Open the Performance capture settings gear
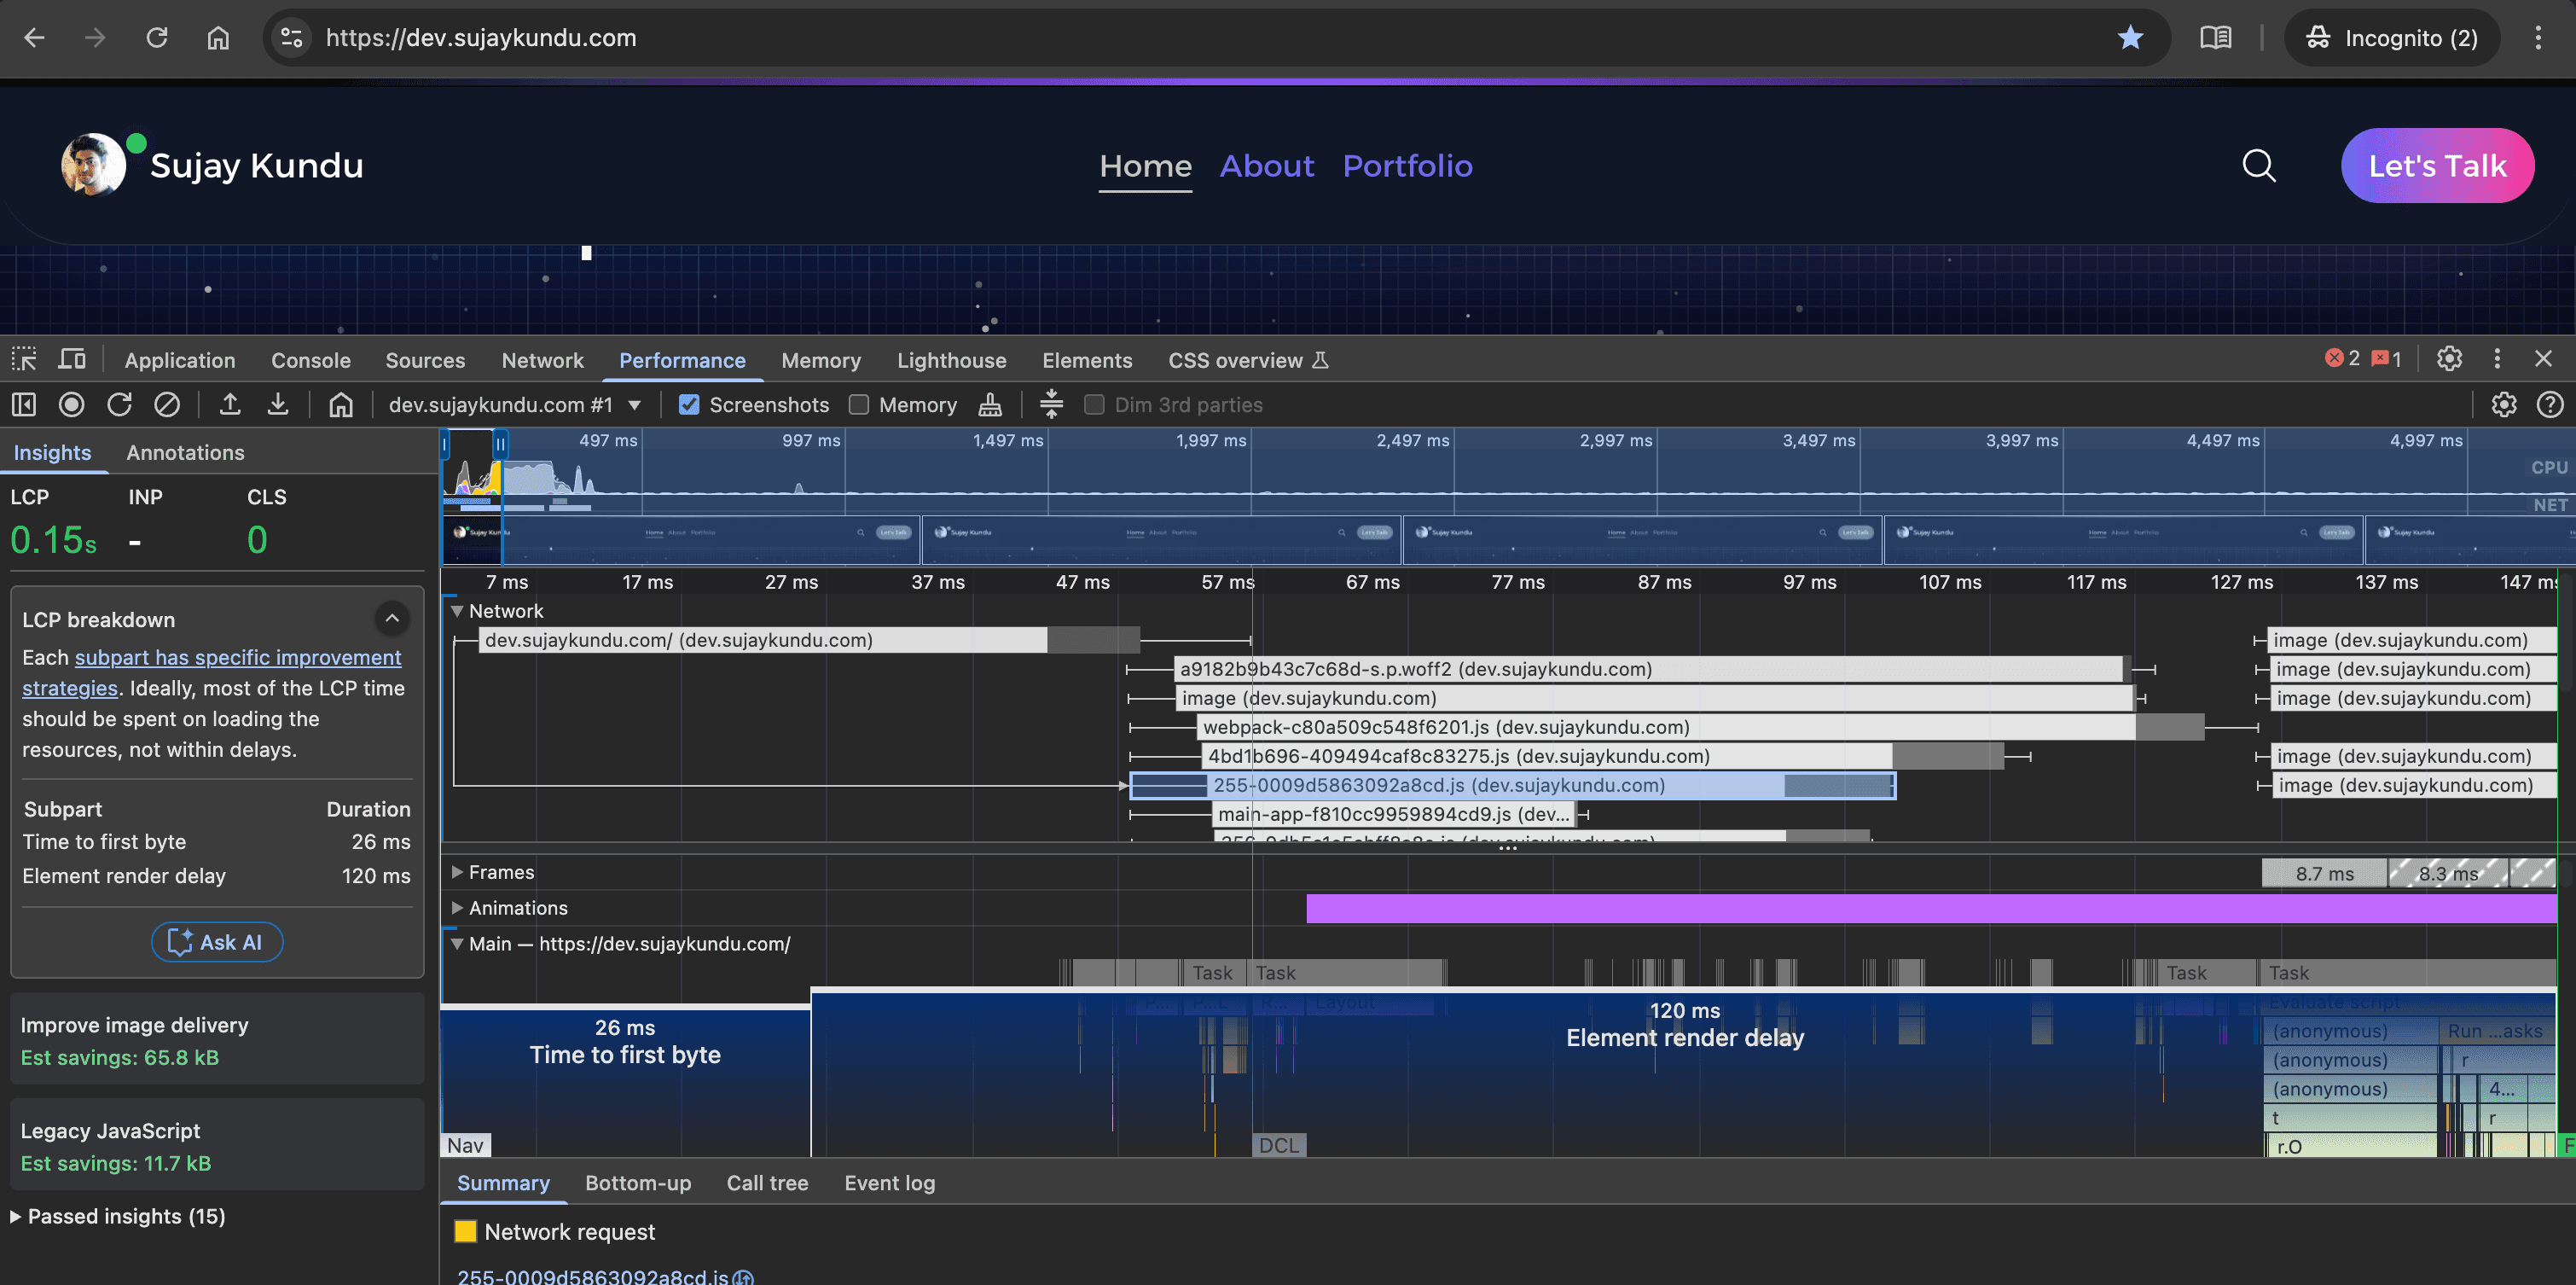 2503,404
